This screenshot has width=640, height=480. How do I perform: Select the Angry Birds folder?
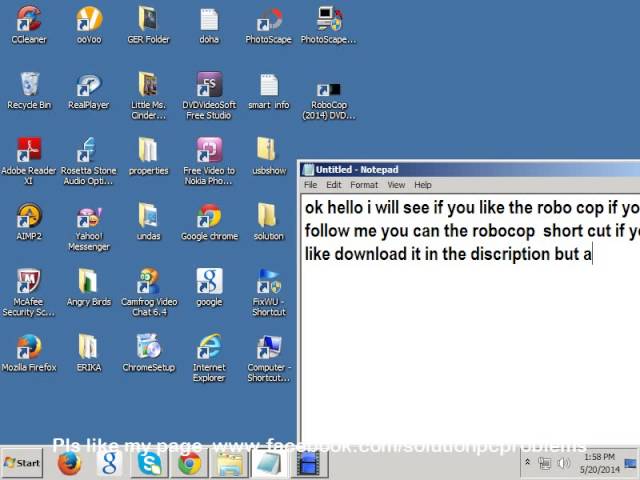pos(89,287)
